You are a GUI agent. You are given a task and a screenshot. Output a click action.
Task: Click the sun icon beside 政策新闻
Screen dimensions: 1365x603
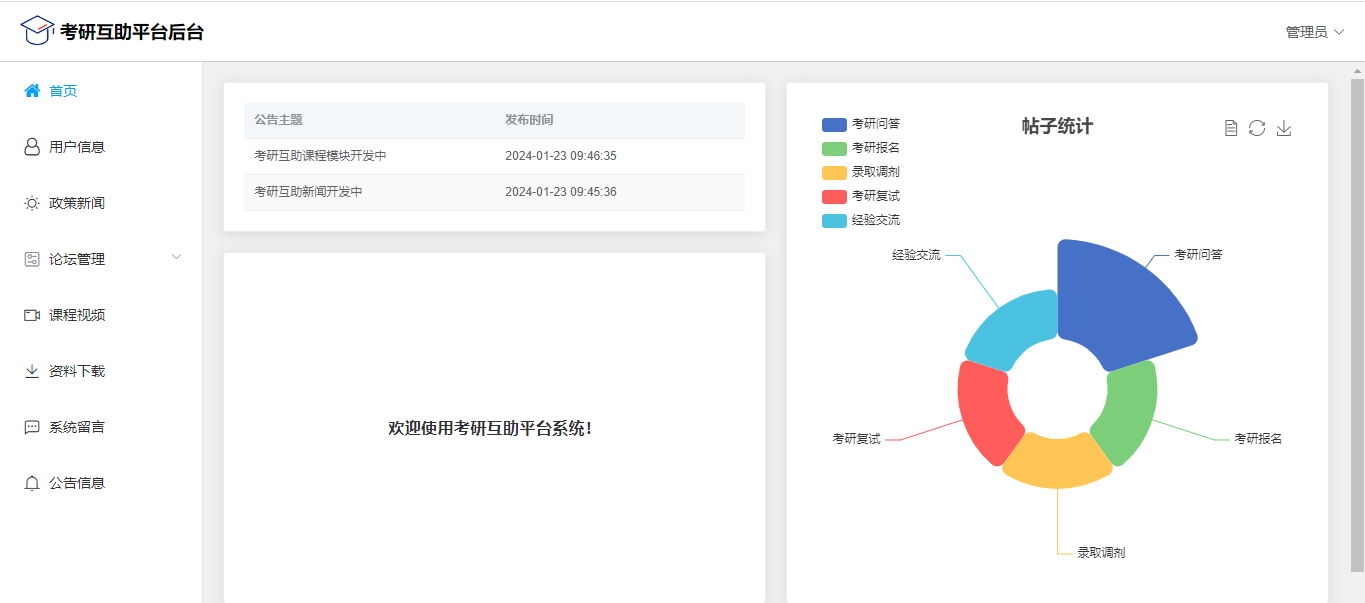[x=32, y=203]
